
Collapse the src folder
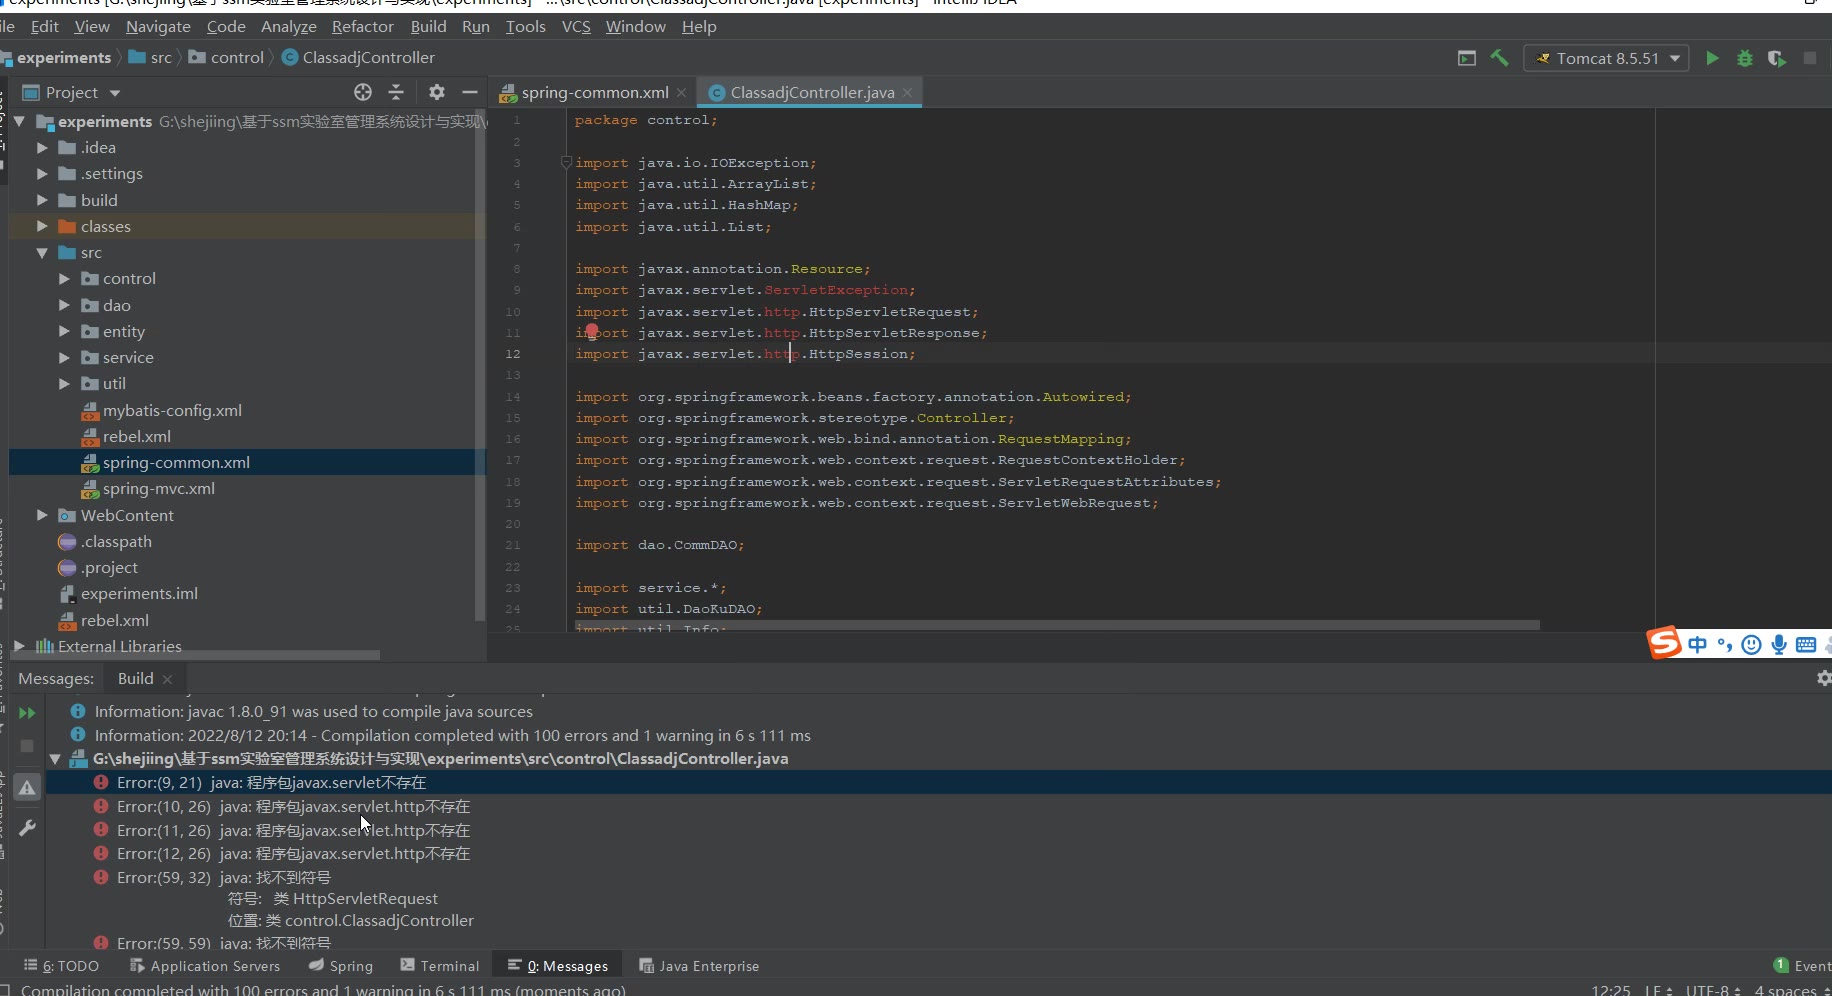pyautogui.click(x=42, y=253)
